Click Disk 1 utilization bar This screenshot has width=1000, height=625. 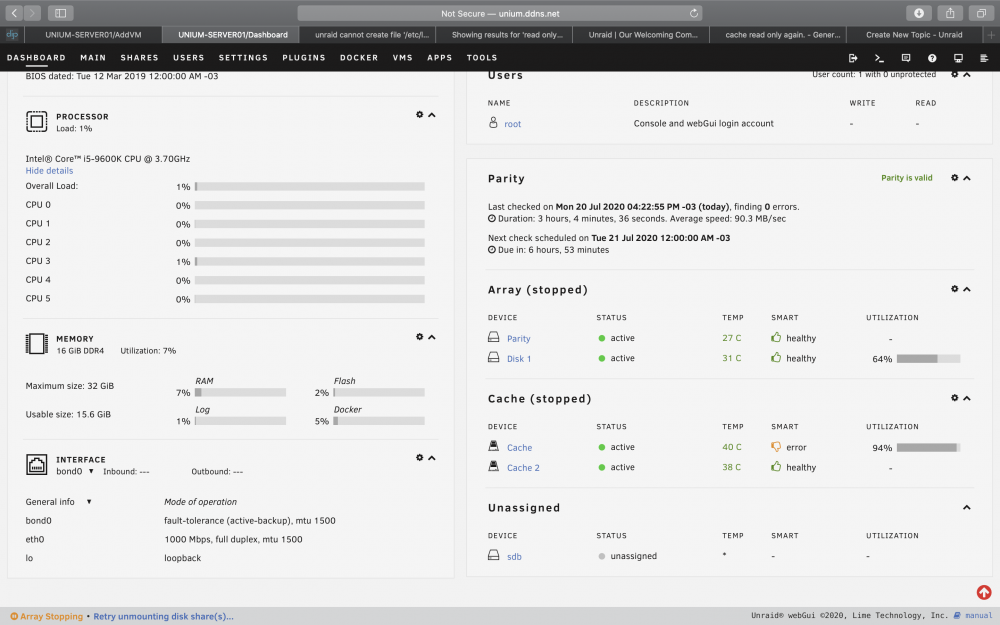[x=928, y=359]
